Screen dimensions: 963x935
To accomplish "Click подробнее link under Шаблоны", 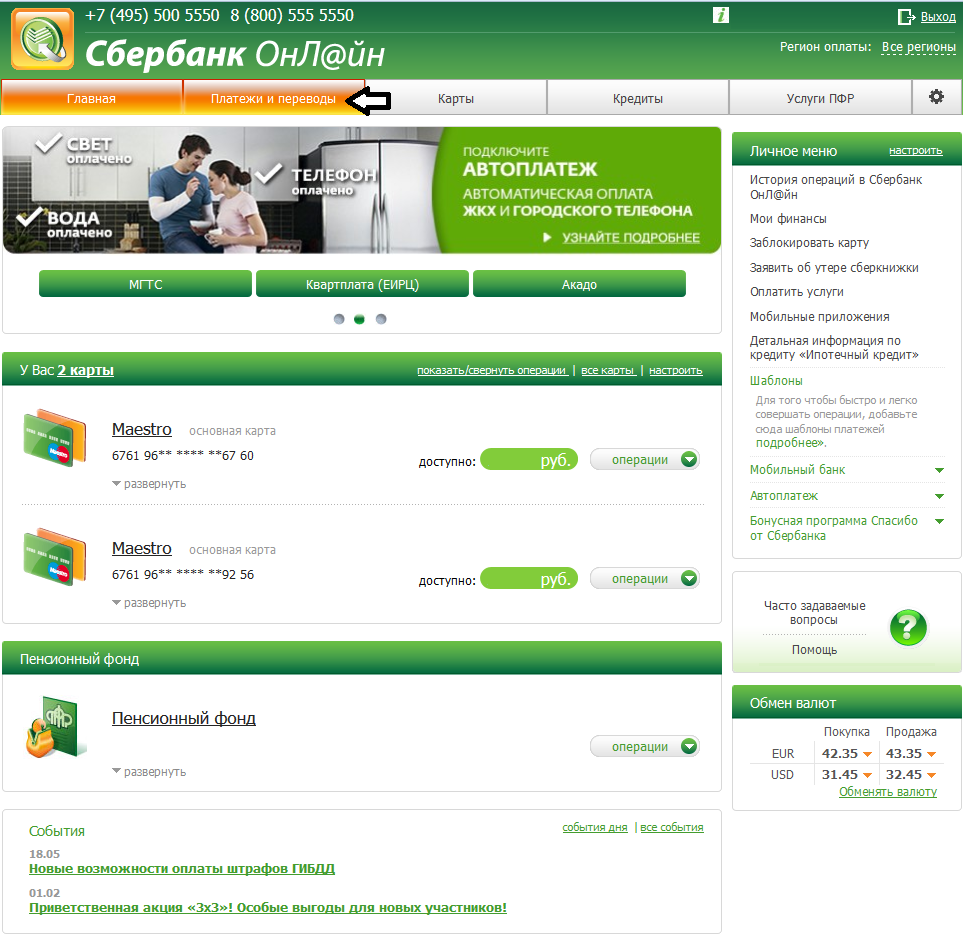I will pos(790,443).
